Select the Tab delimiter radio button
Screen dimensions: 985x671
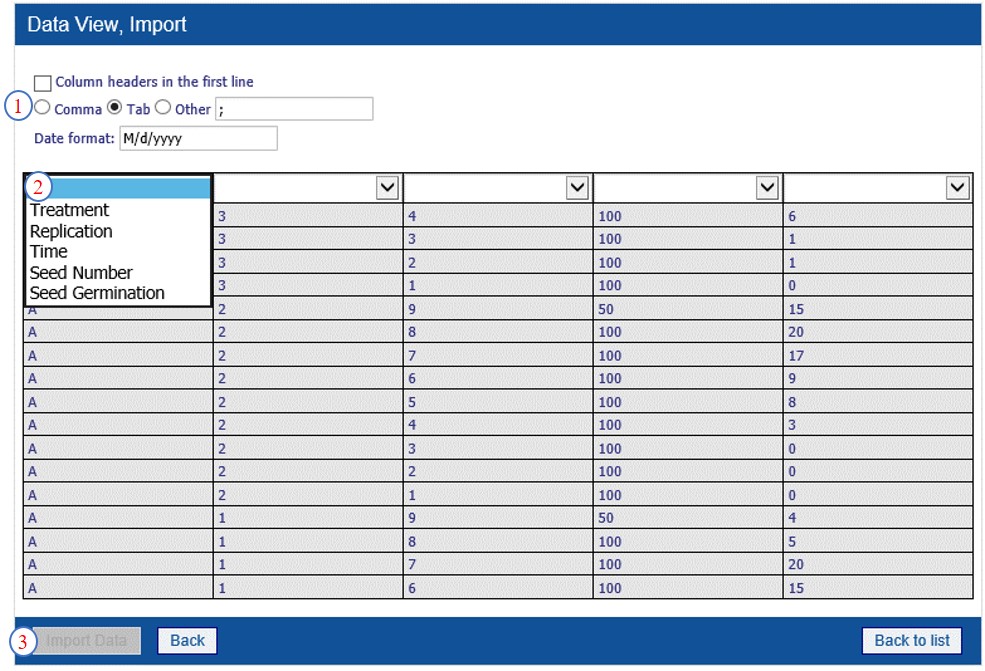tap(115, 108)
